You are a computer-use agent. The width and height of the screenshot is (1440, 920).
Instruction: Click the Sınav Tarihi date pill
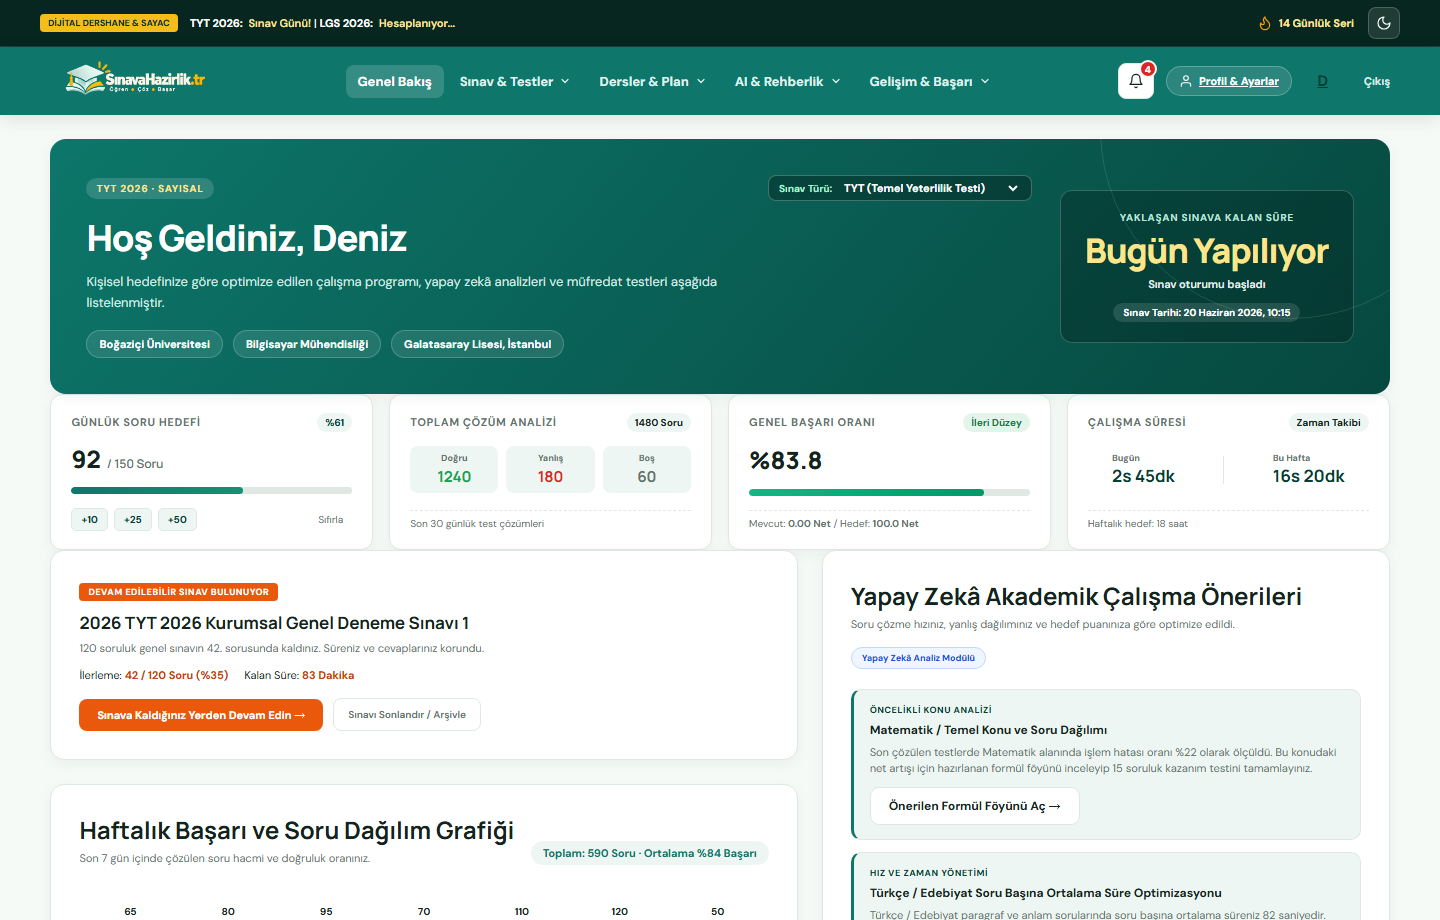coord(1207,312)
